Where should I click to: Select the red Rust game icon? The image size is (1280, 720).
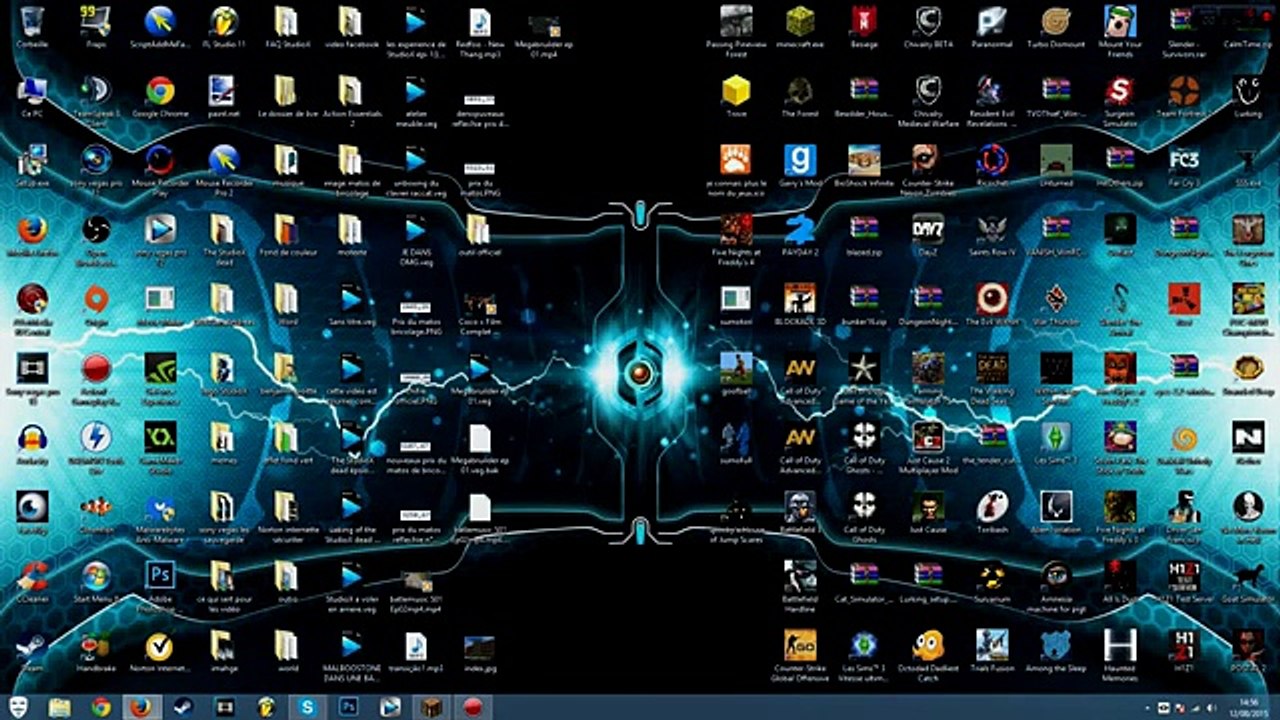[1184, 298]
